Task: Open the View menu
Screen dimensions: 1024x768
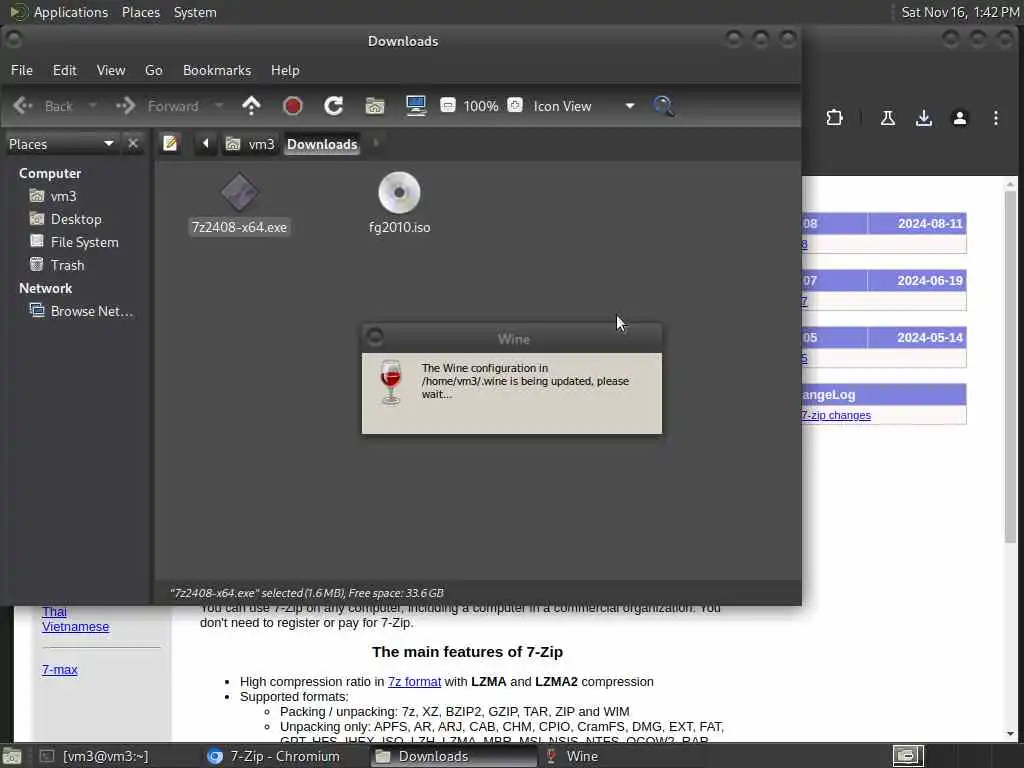Action: tap(111, 70)
